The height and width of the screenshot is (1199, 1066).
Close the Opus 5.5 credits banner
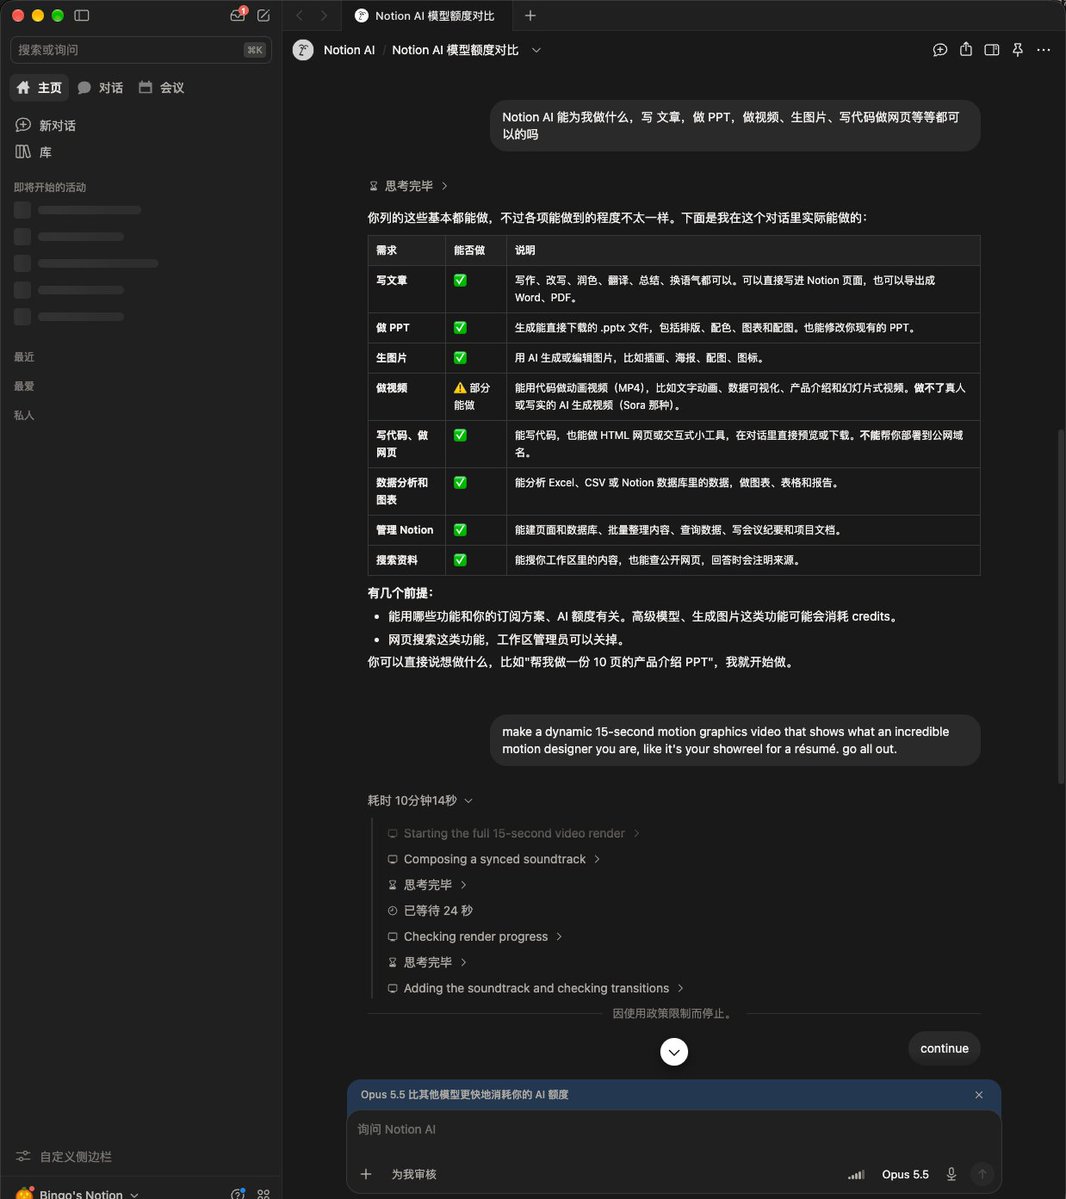point(979,1095)
